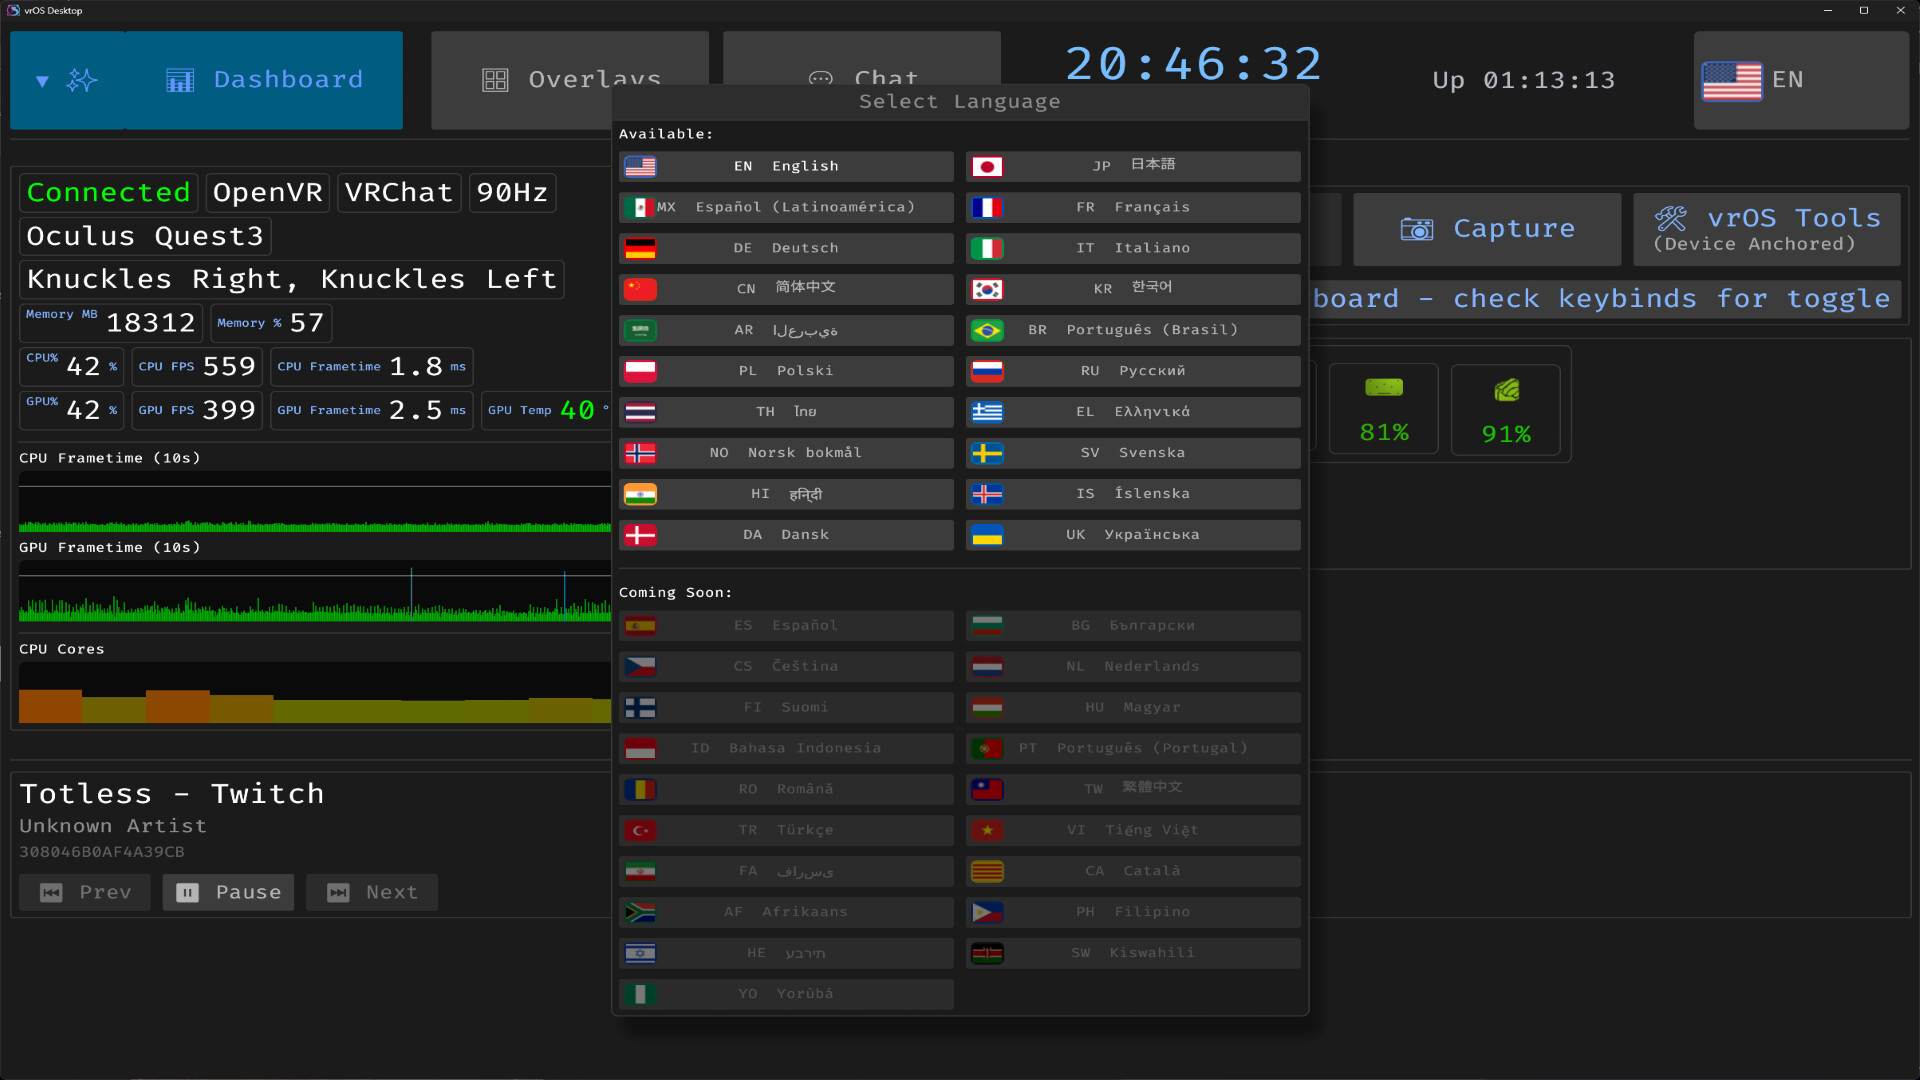Click the US flag language icon top right

[1732, 80]
